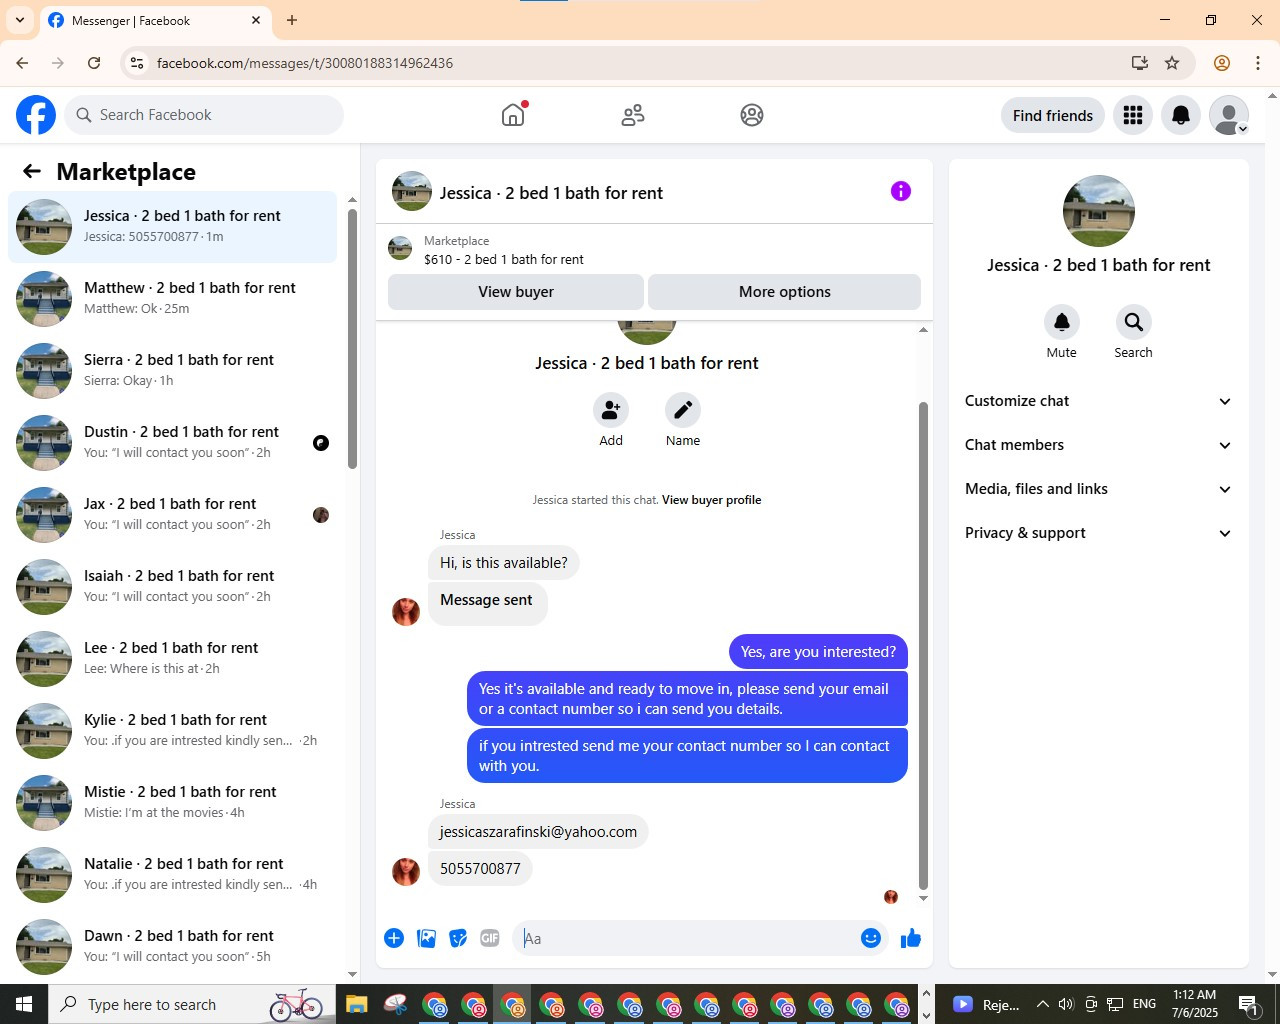Select the Messenger Facebook browser tab

pyautogui.click(x=155, y=20)
